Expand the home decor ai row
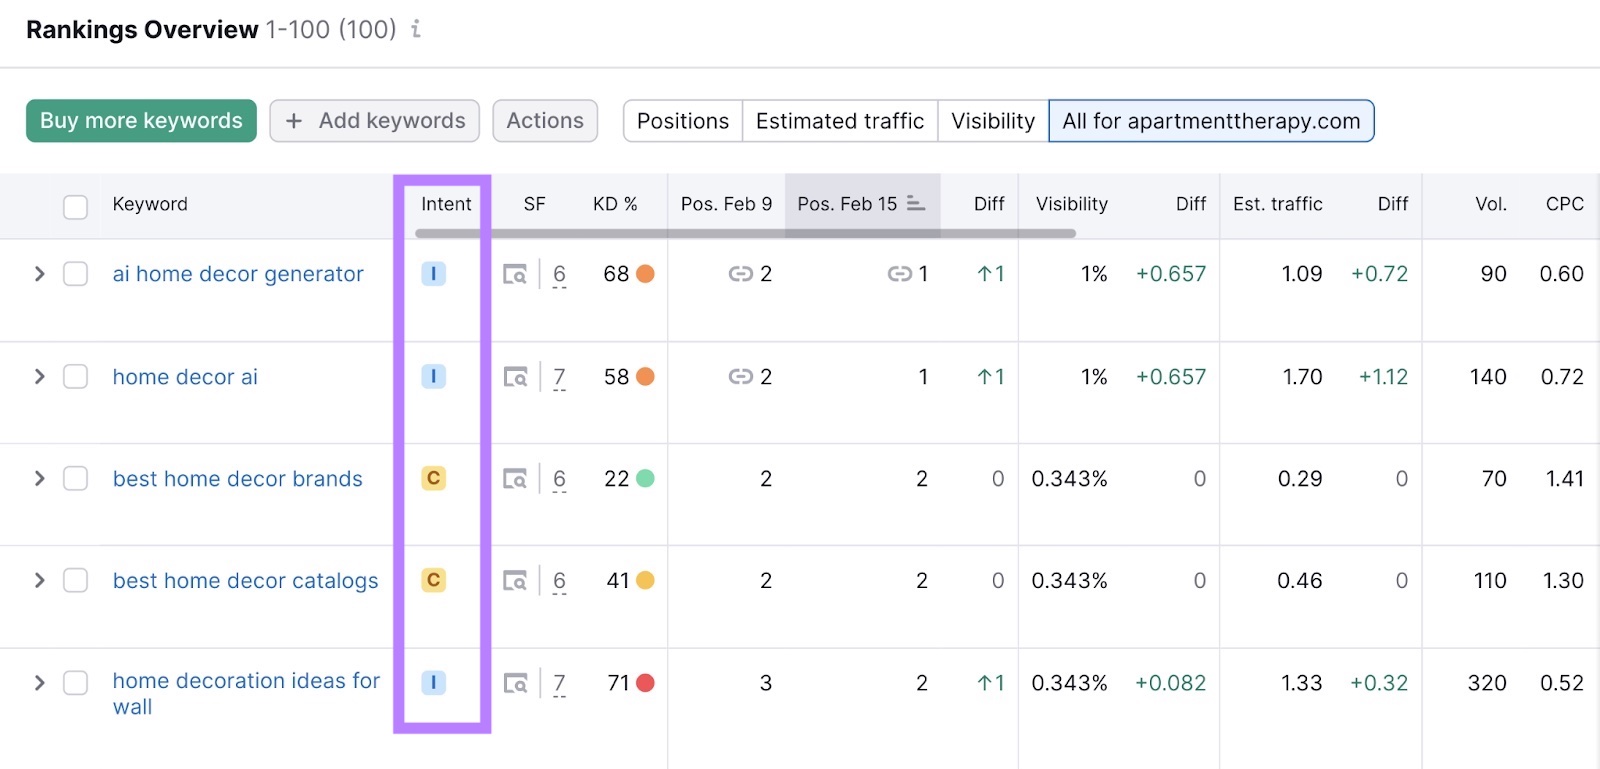The width and height of the screenshot is (1600, 769). [x=39, y=376]
